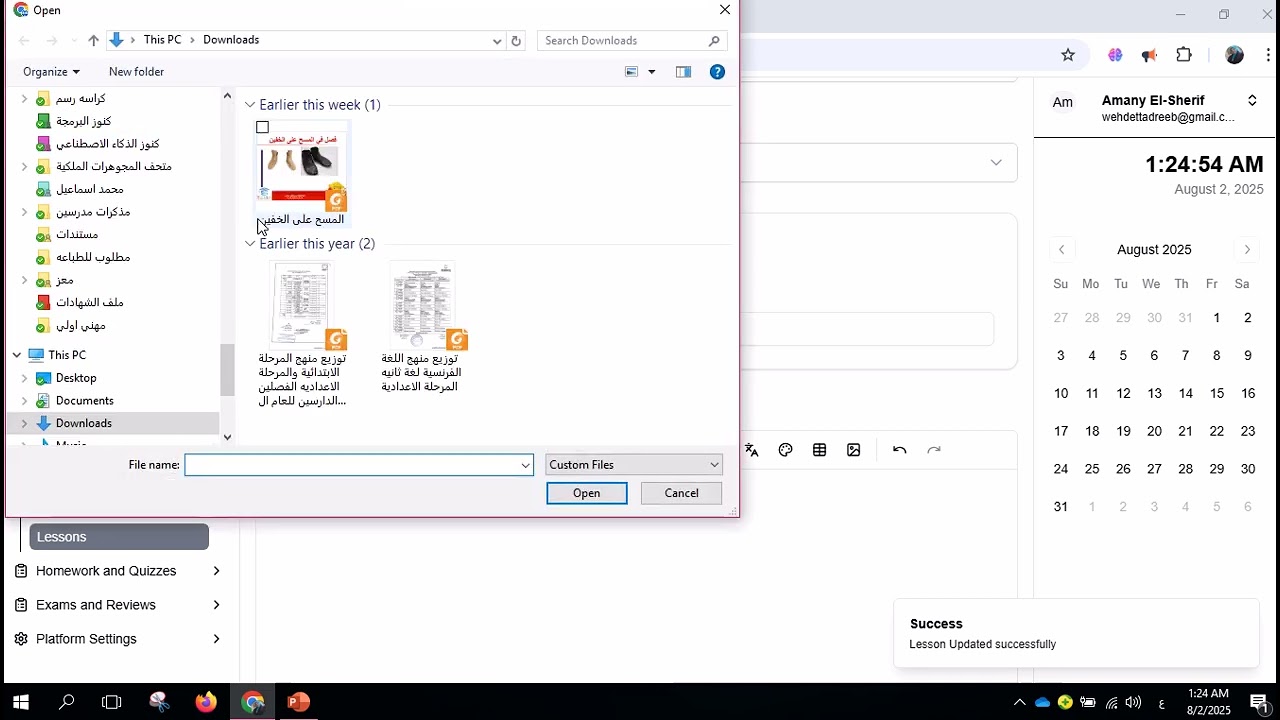Go to next month in calendar
The height and width of the screenshot is (720, 1280).
click(x=1247, y=250)
